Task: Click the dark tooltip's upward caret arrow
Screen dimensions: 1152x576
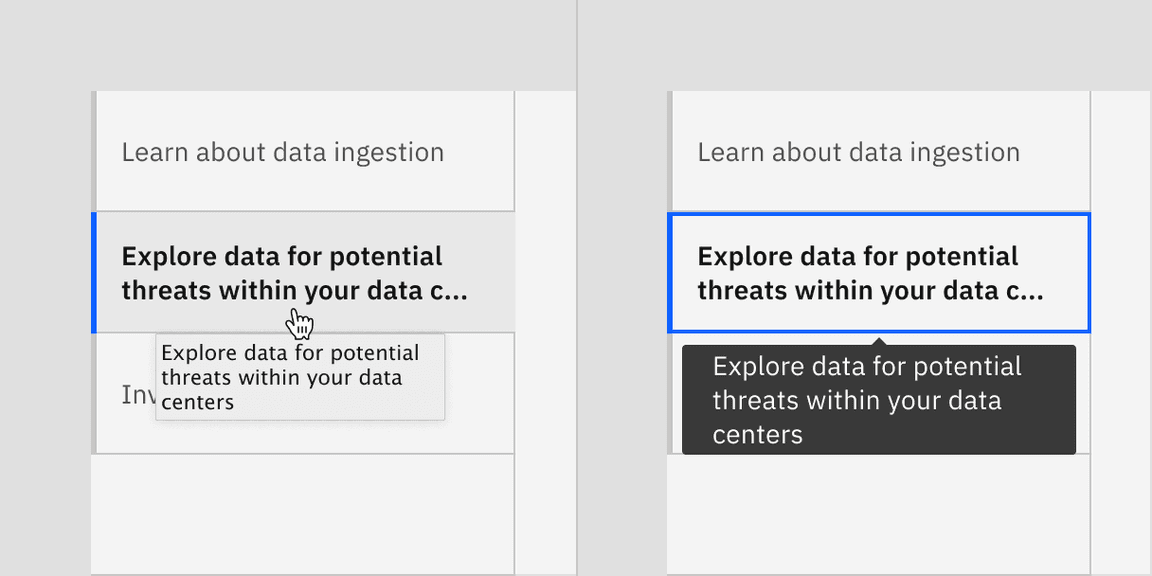Action: (x=878, y=340)
